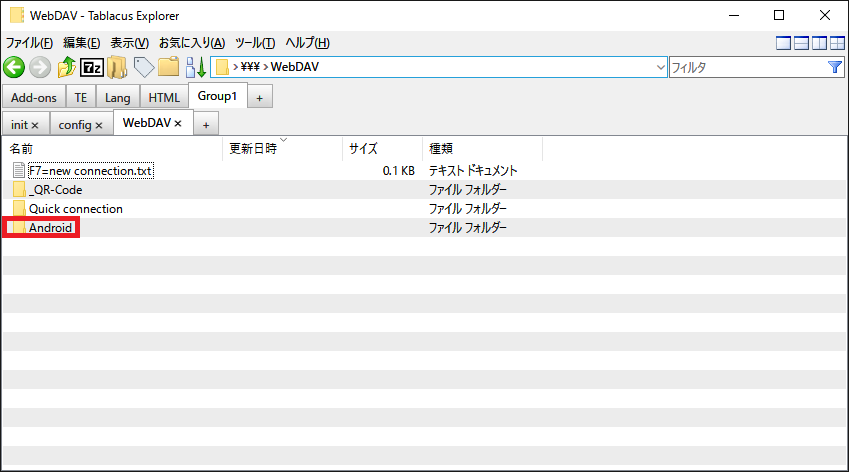This screenshot has height=472, width=849.
Task: Maximize the Tablacus Explorer window
Action: pos(779,16)
